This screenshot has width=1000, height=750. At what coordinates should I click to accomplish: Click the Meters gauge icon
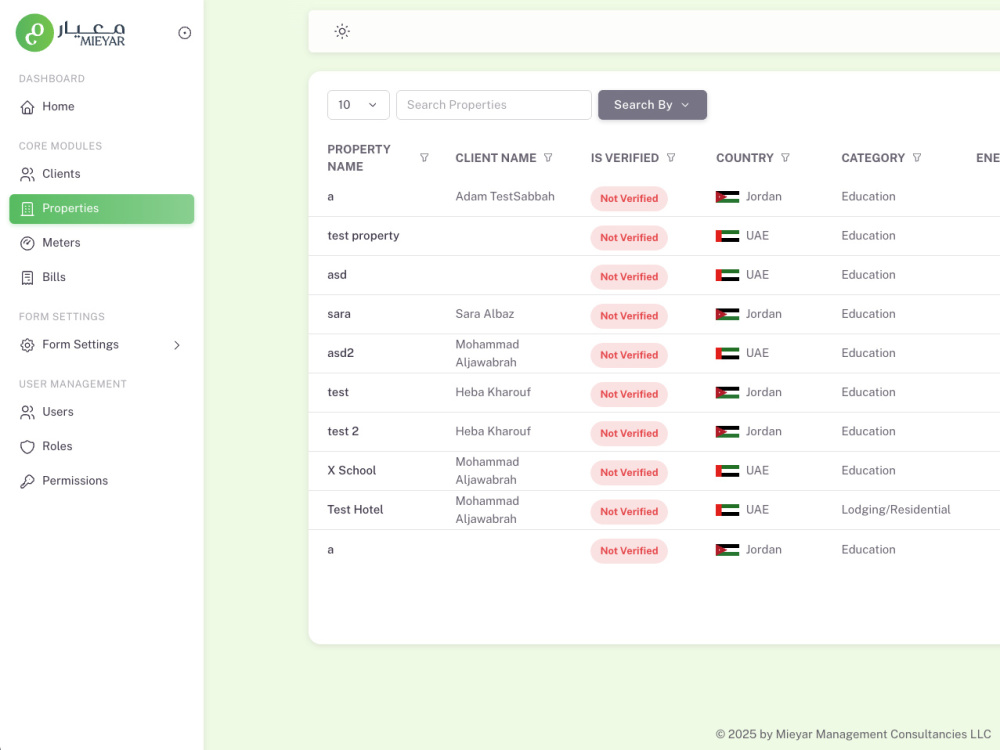tap(27, 243)
